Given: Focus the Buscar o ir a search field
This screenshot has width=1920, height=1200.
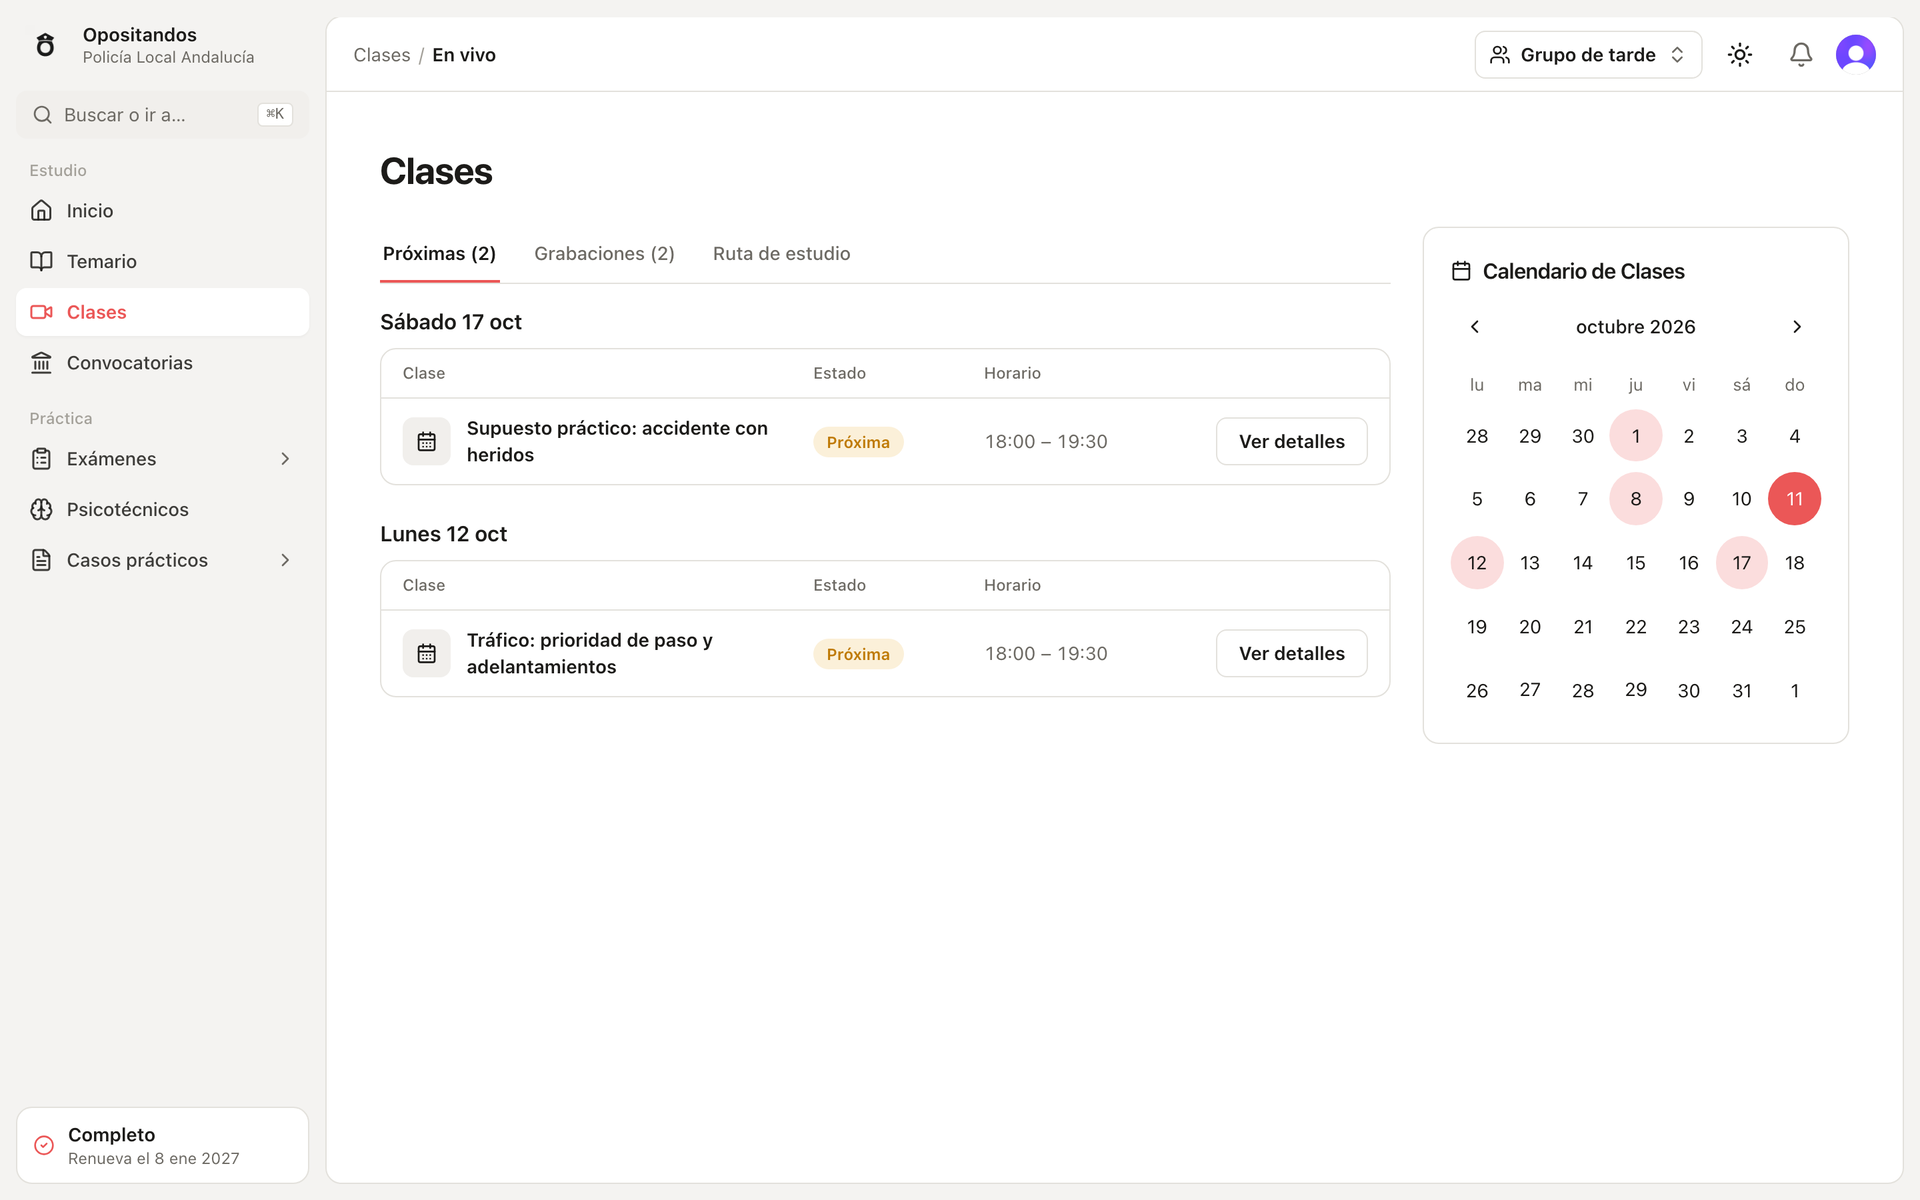Looking at the screenshot, I should pos(162,115).
